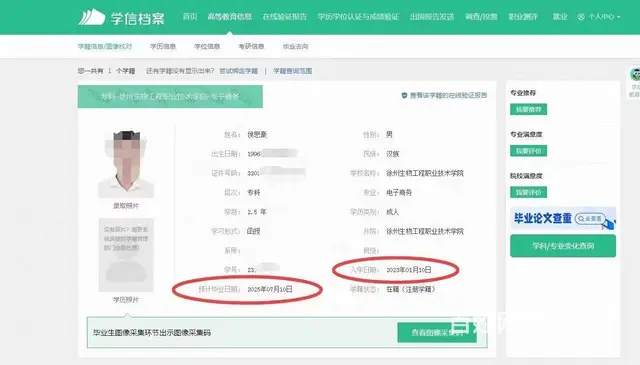Switch to 学位信息 sub-tab
This screenshot has height=365, width=640.
pyautogui.click(x=207, y=47)
